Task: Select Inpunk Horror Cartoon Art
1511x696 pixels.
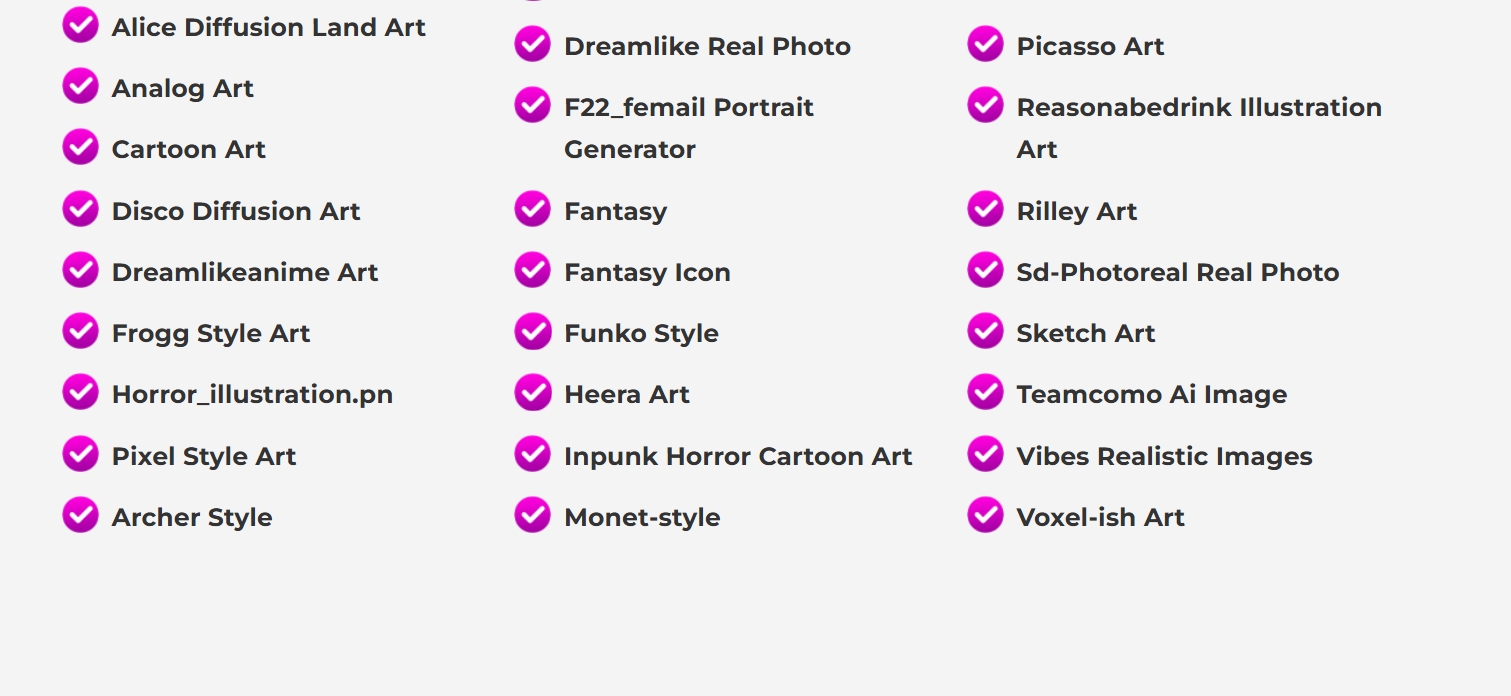Action: point(738,456)
